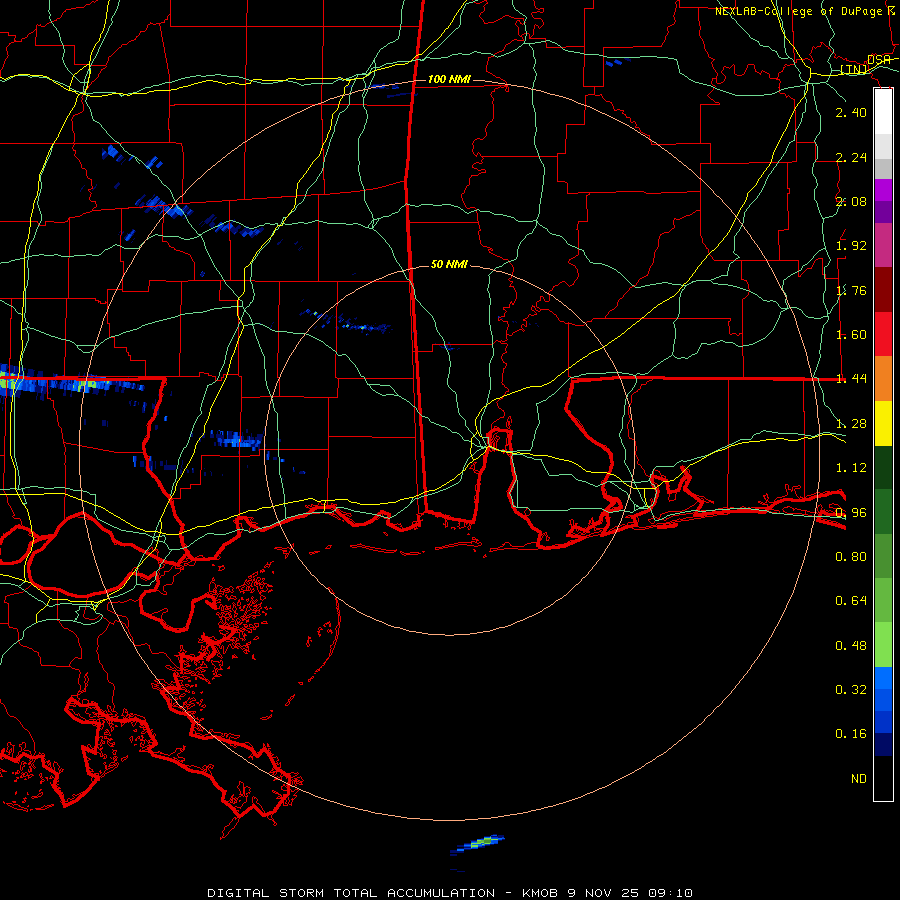Click the 1.44 legend value
The width and height of the screenshot is (900, 900).
click(851, 379)
